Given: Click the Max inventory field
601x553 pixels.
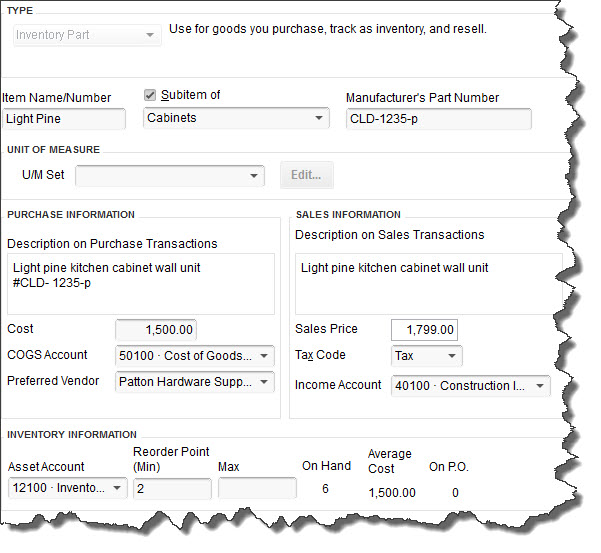Looking at the screenshot, I should pos(257,488).
